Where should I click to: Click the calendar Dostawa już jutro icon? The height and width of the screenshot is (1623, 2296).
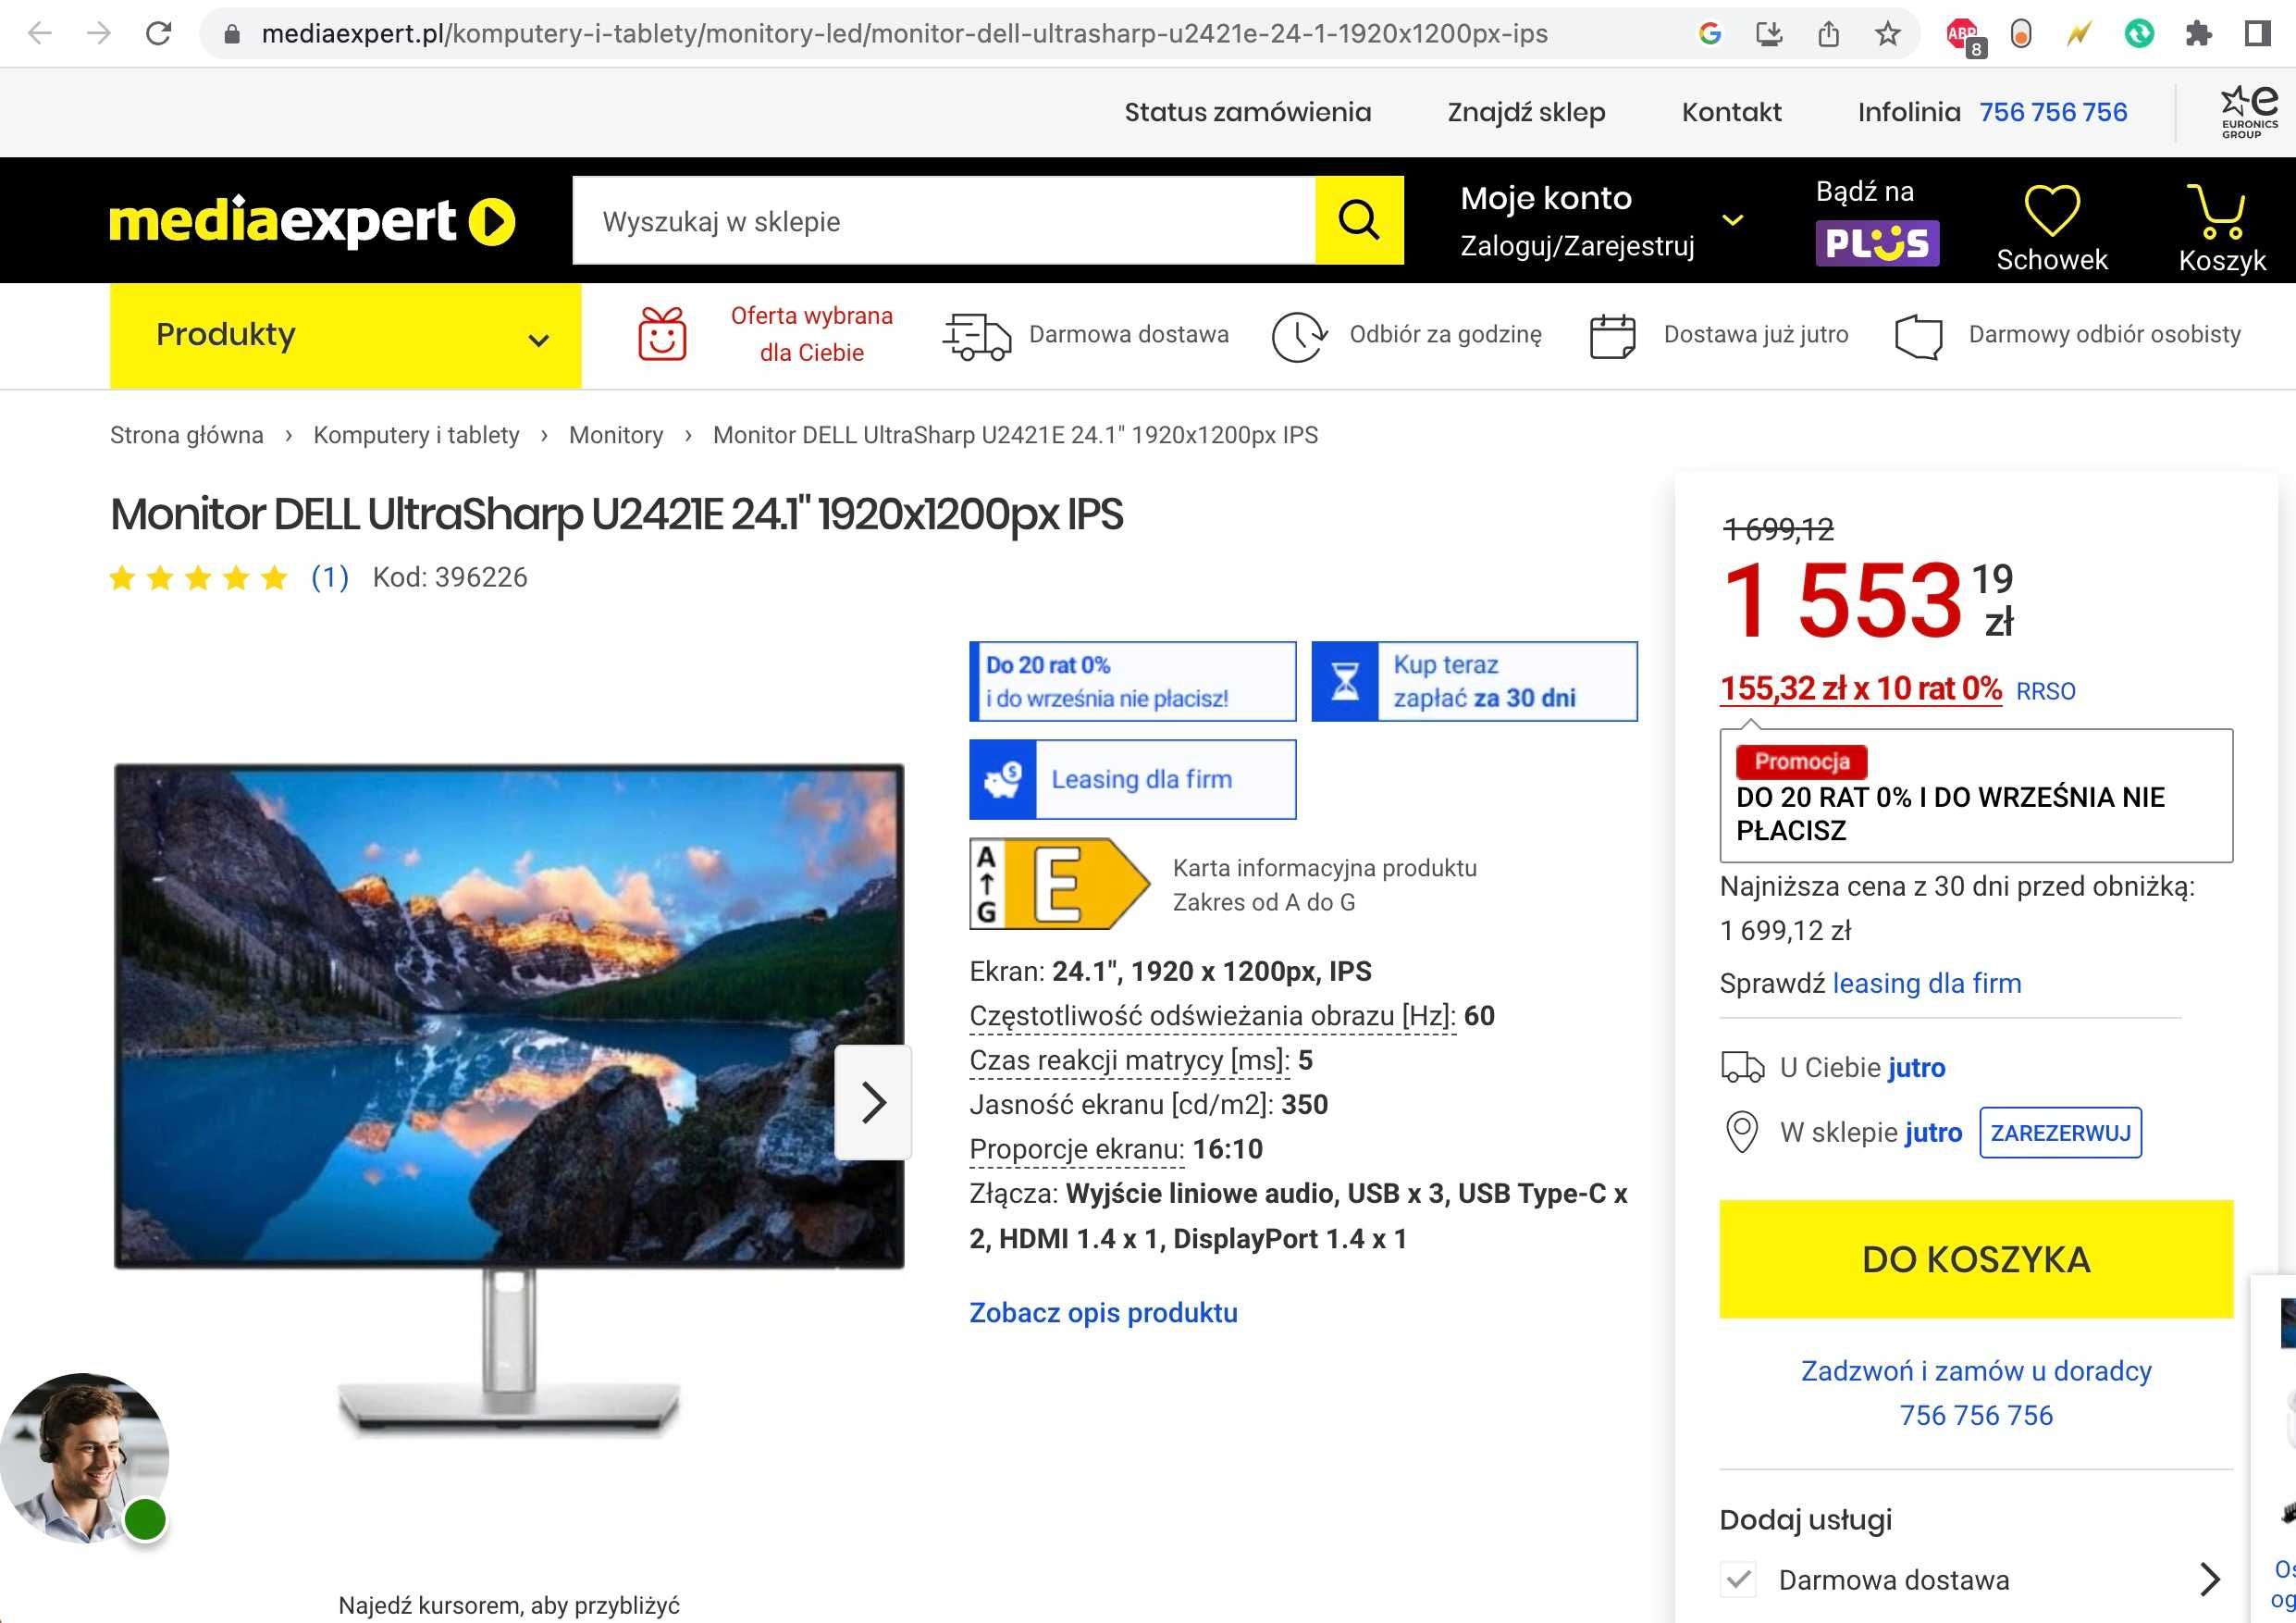click(1612, 336)
